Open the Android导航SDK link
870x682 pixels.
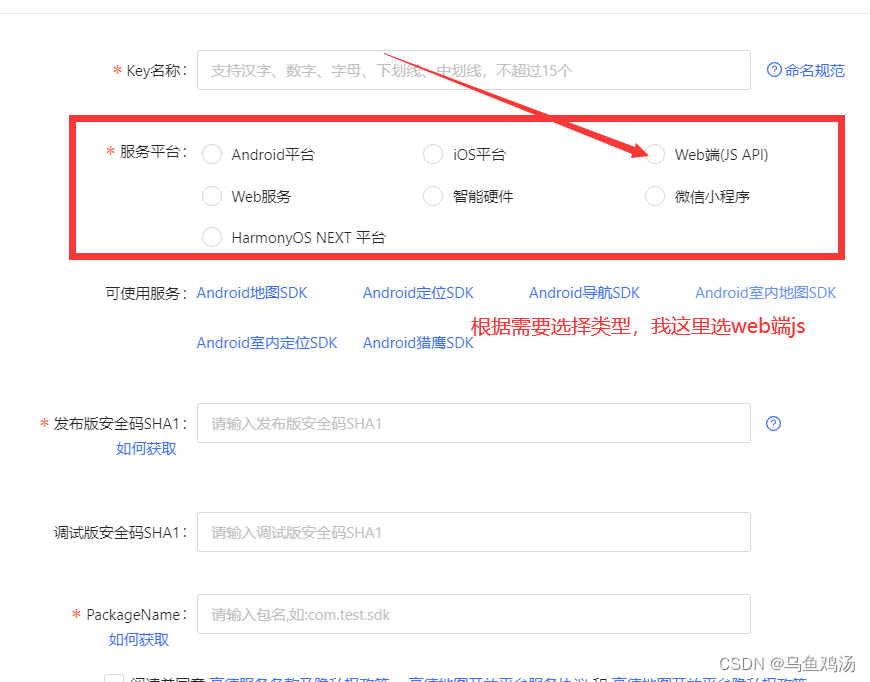[x=584, y=293]
